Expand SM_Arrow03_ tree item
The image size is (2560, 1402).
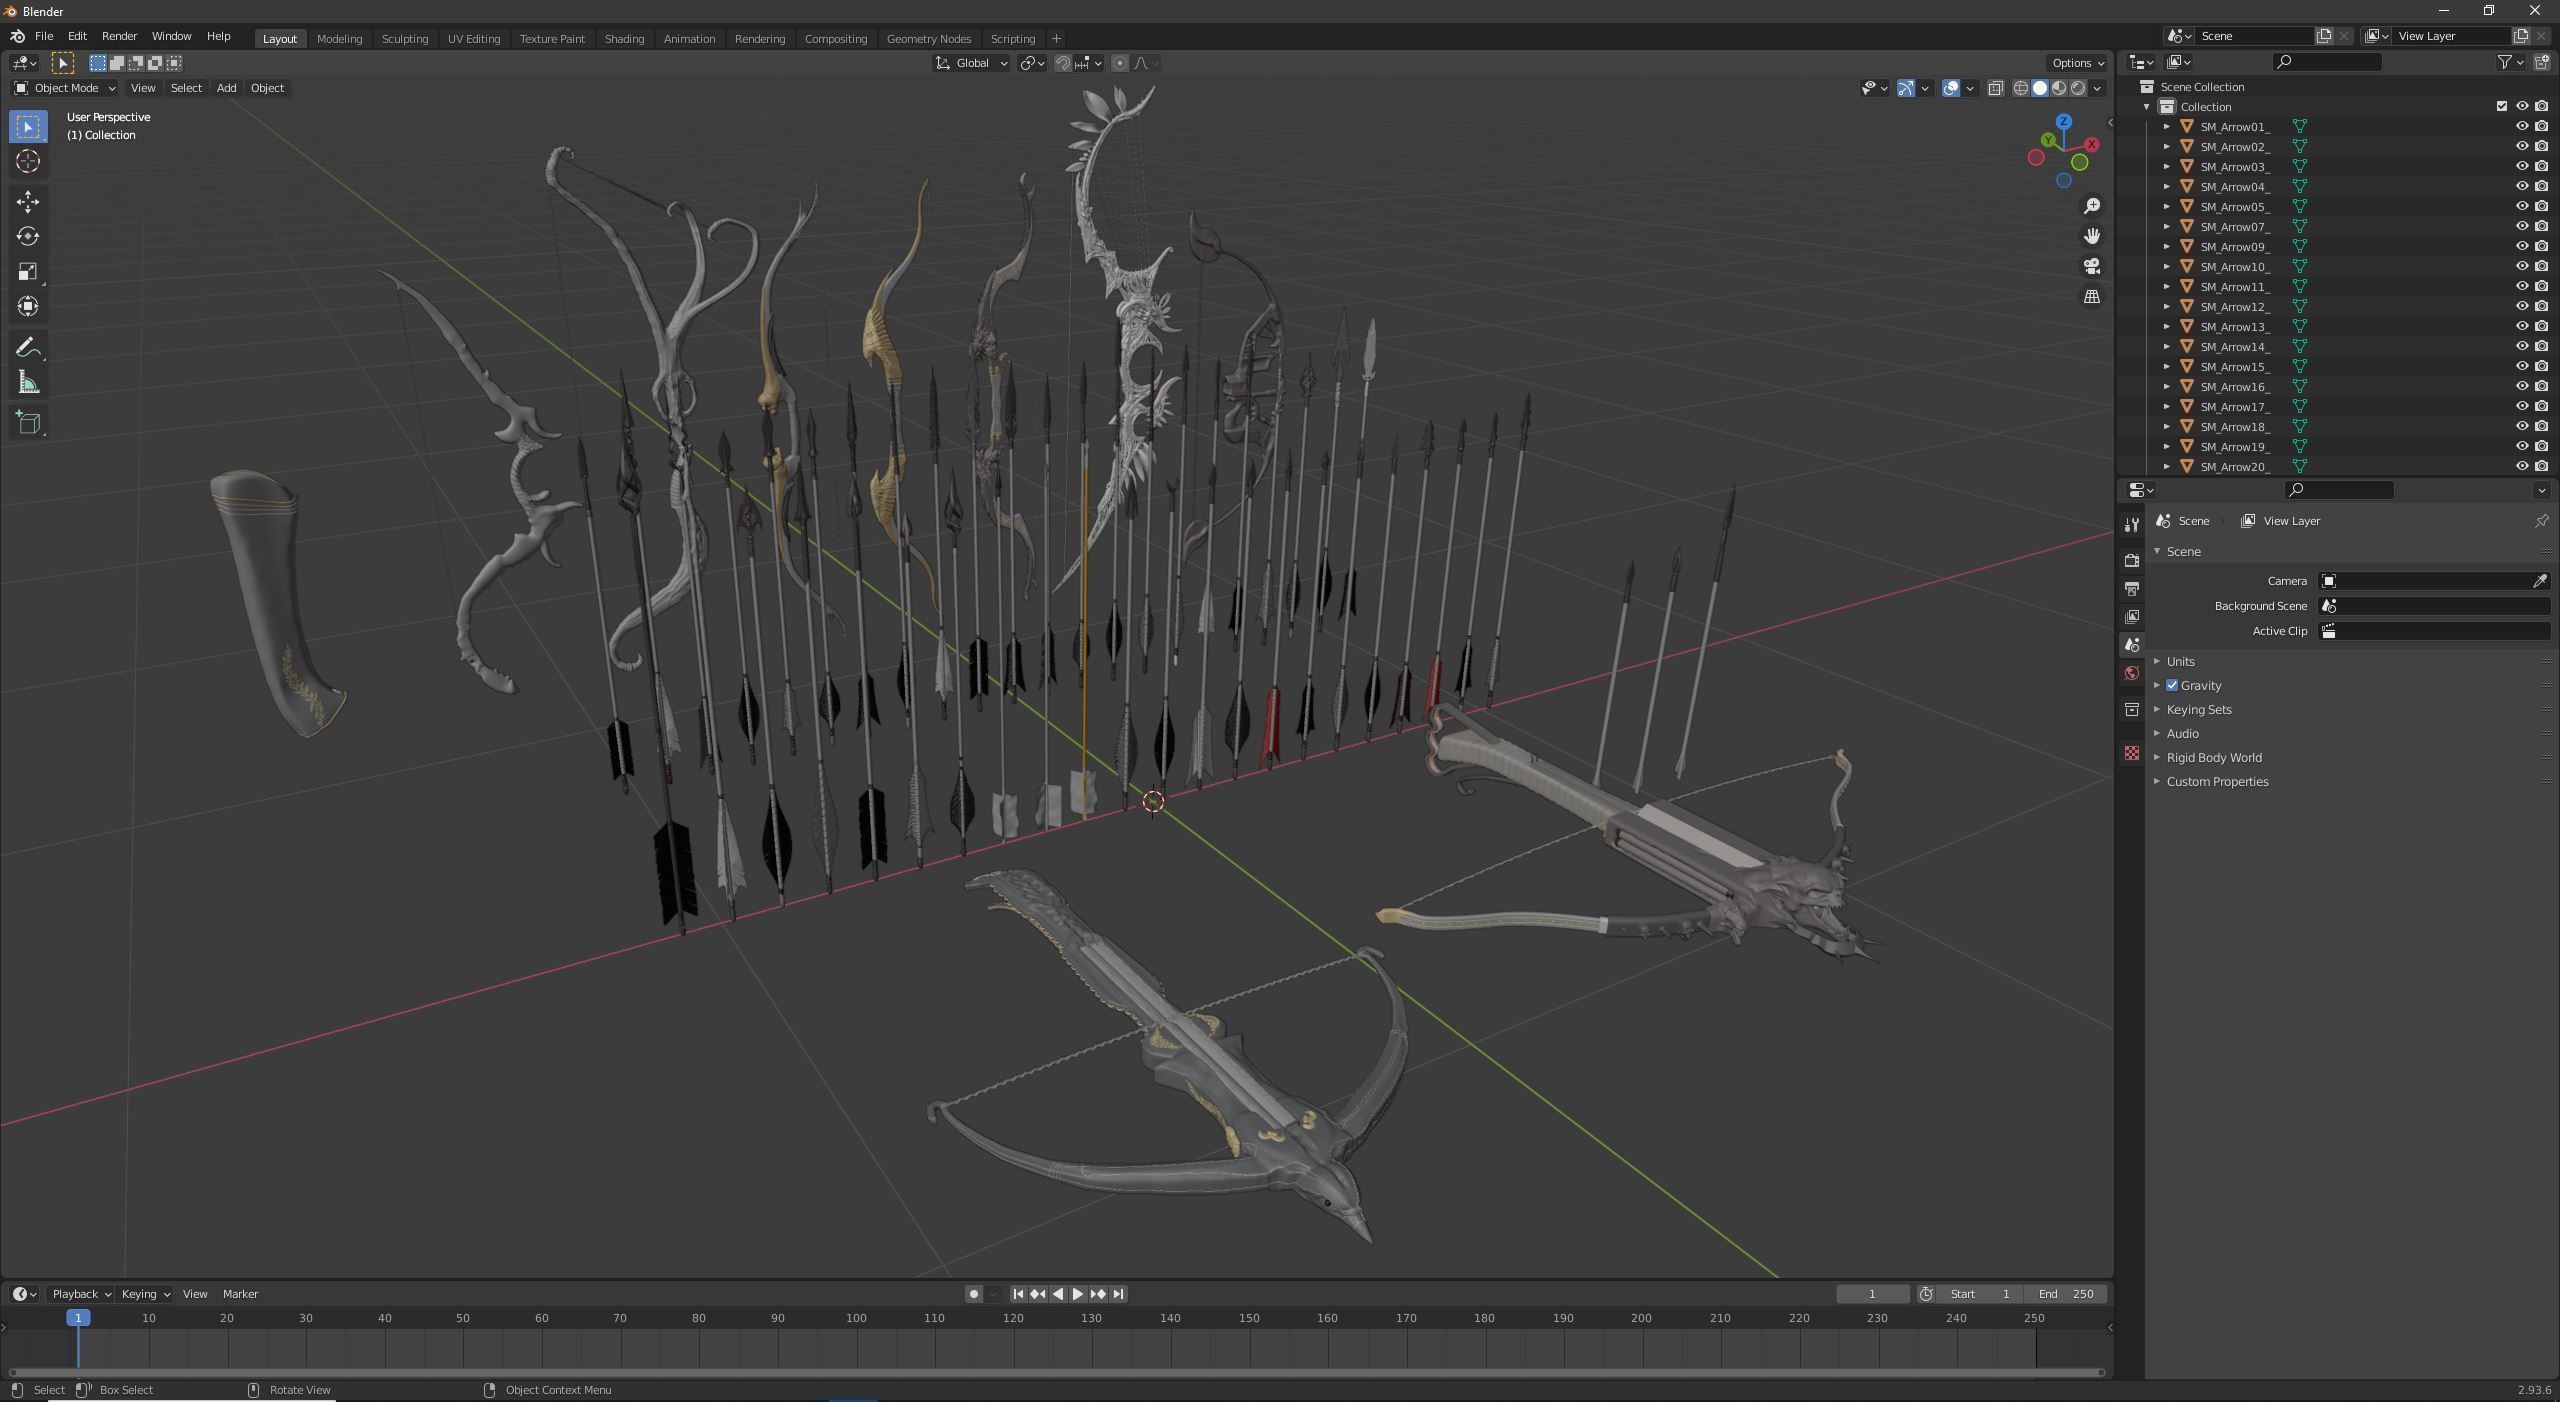coord(2166,167)
